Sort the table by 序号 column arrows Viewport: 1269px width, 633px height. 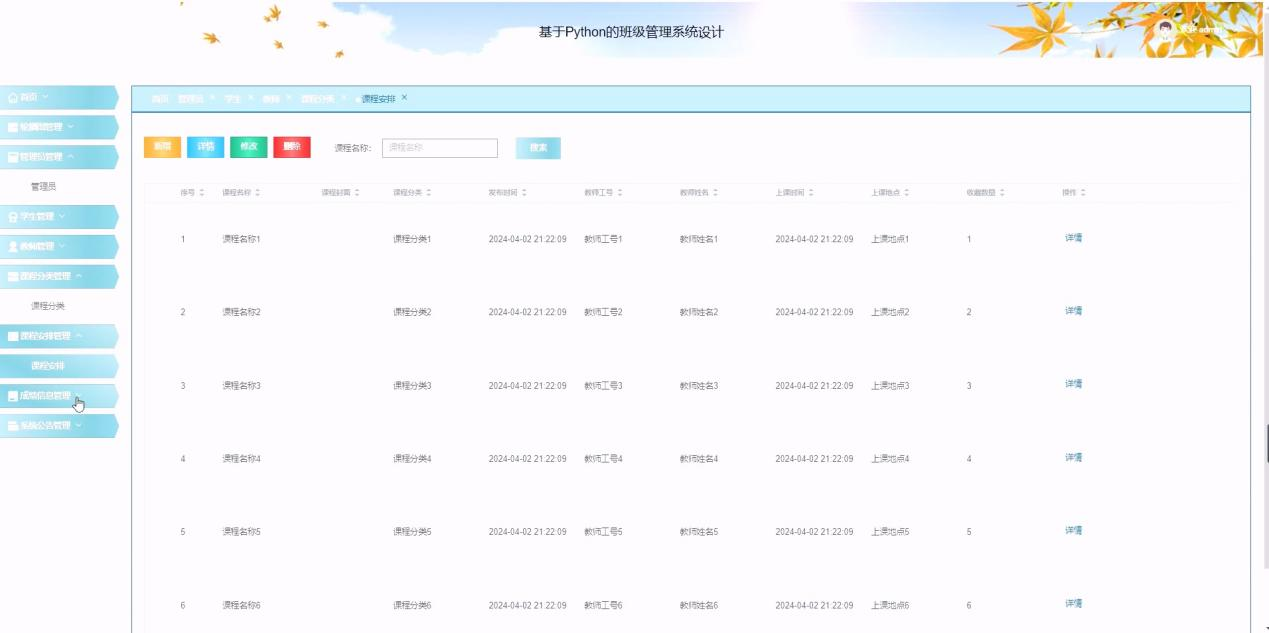(x=202, y=192)
